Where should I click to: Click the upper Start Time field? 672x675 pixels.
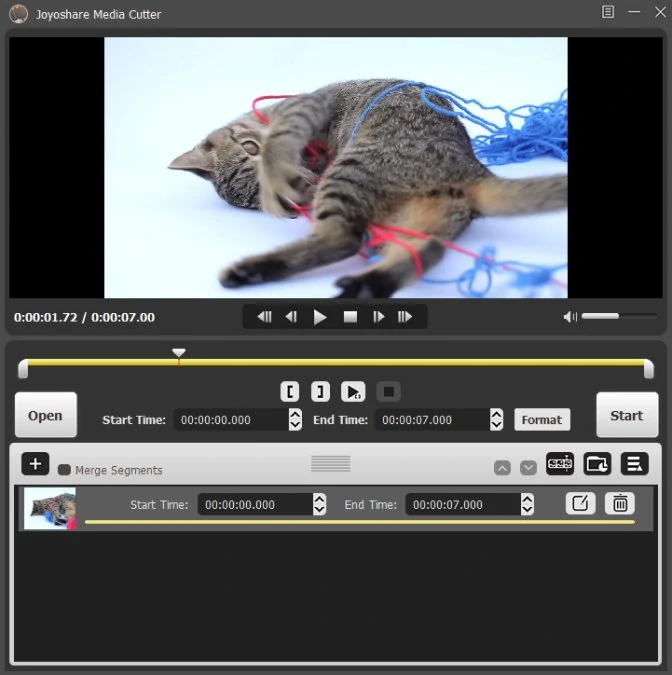point(232,420)
